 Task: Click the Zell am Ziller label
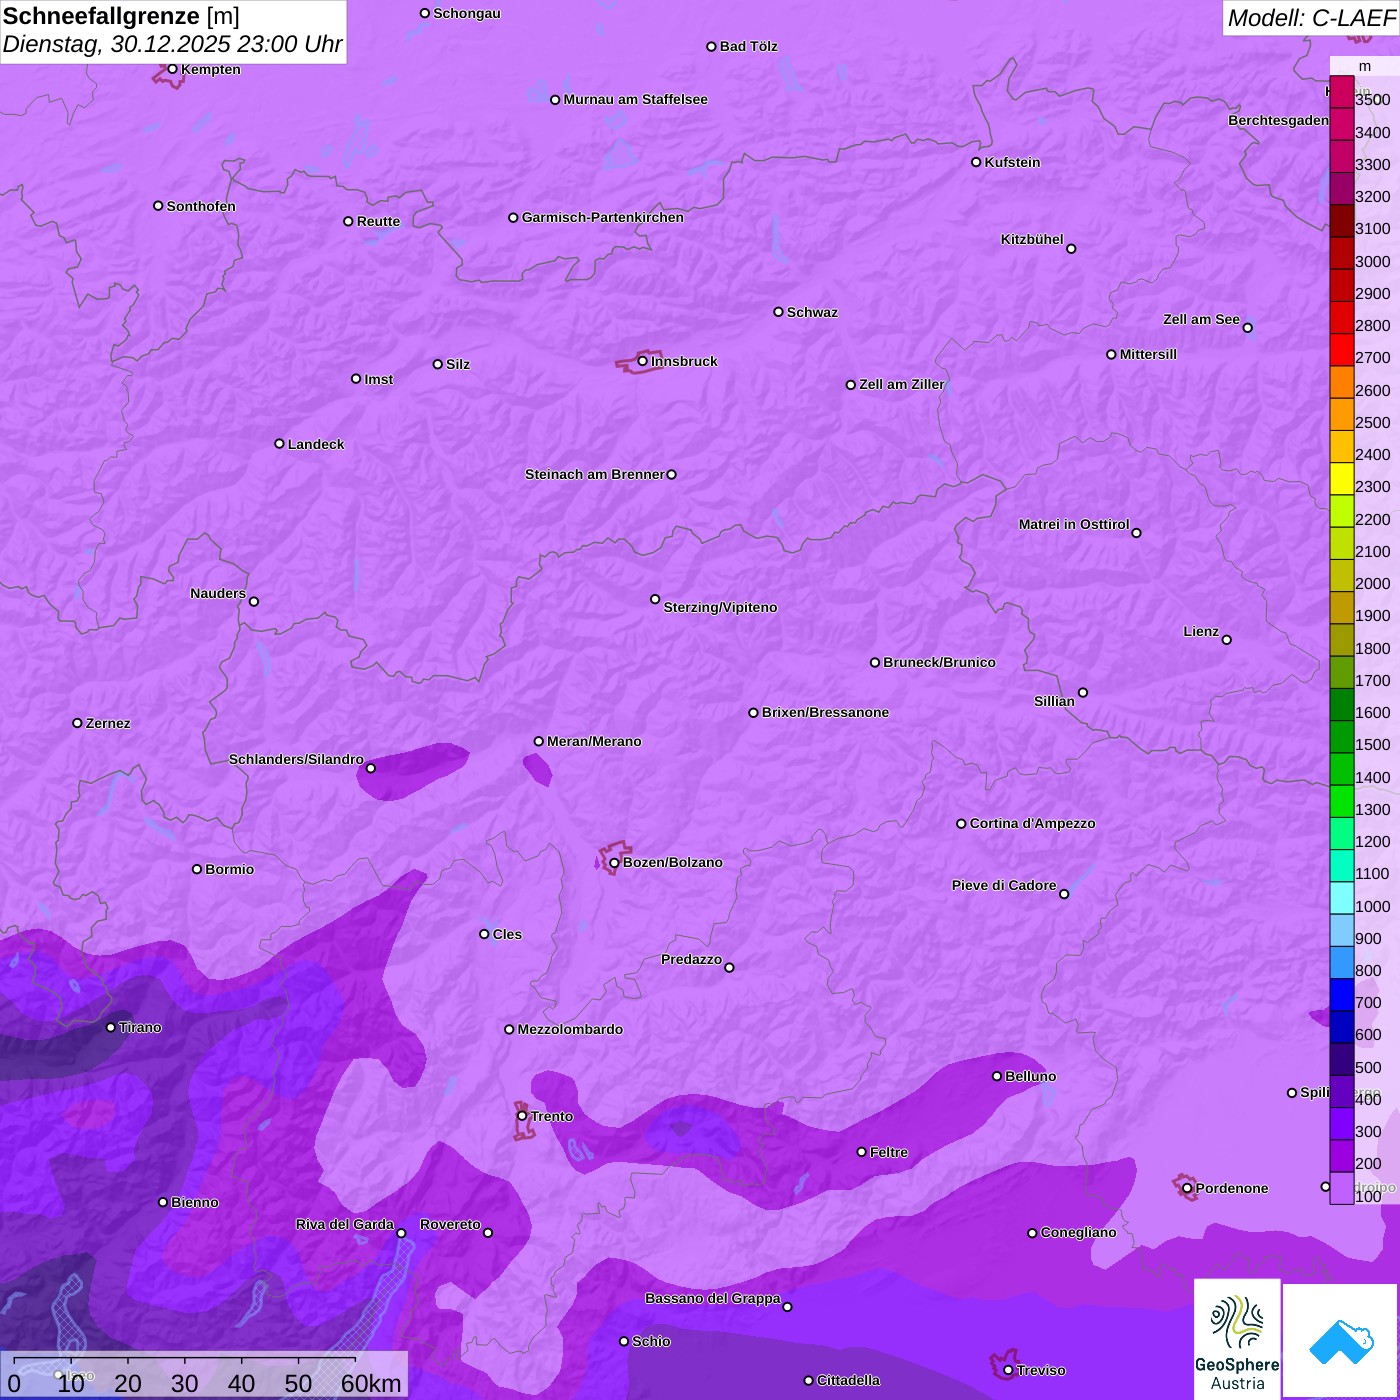click(x=902, y=384)
